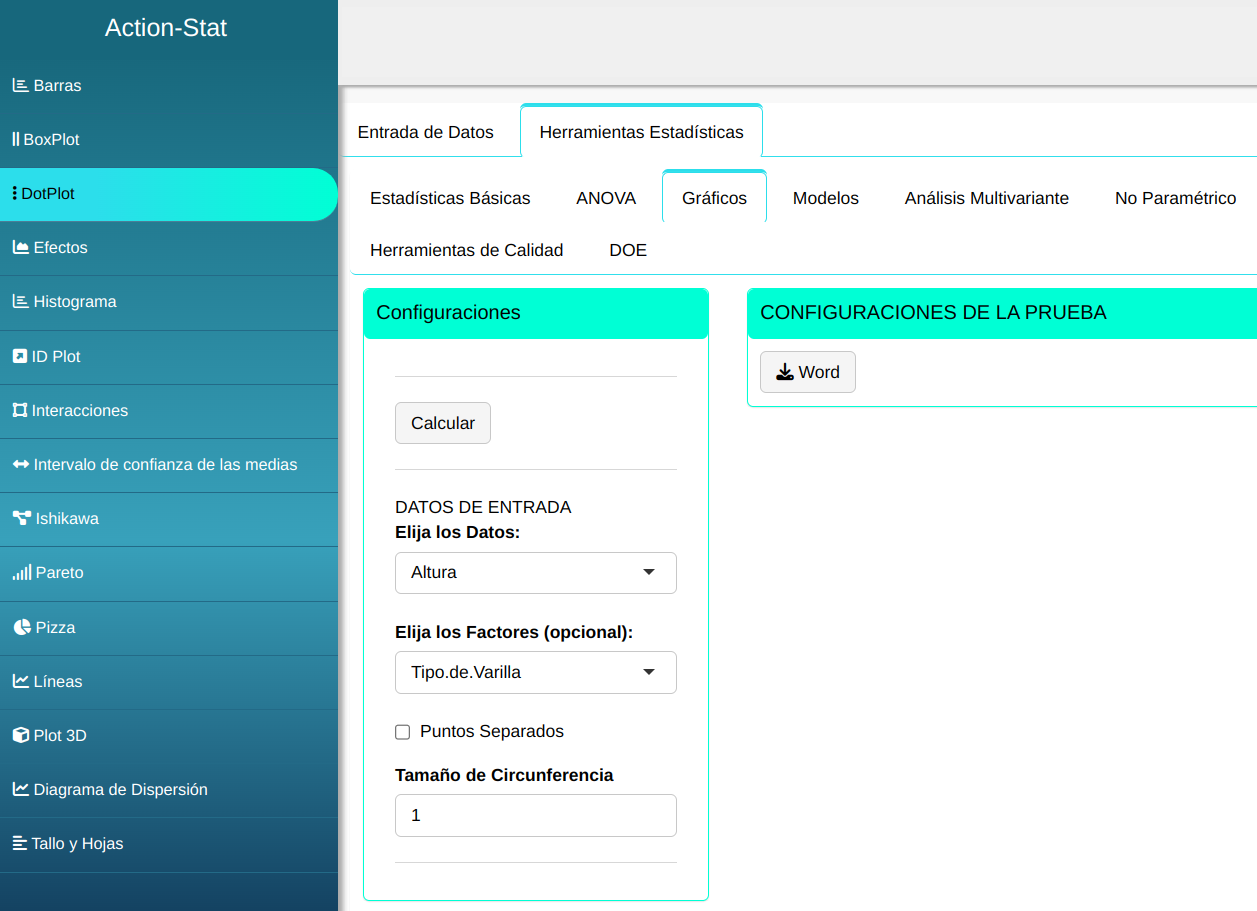
Task: Click the Ishikawa diagram icon
Action: (x=21, y=519)
